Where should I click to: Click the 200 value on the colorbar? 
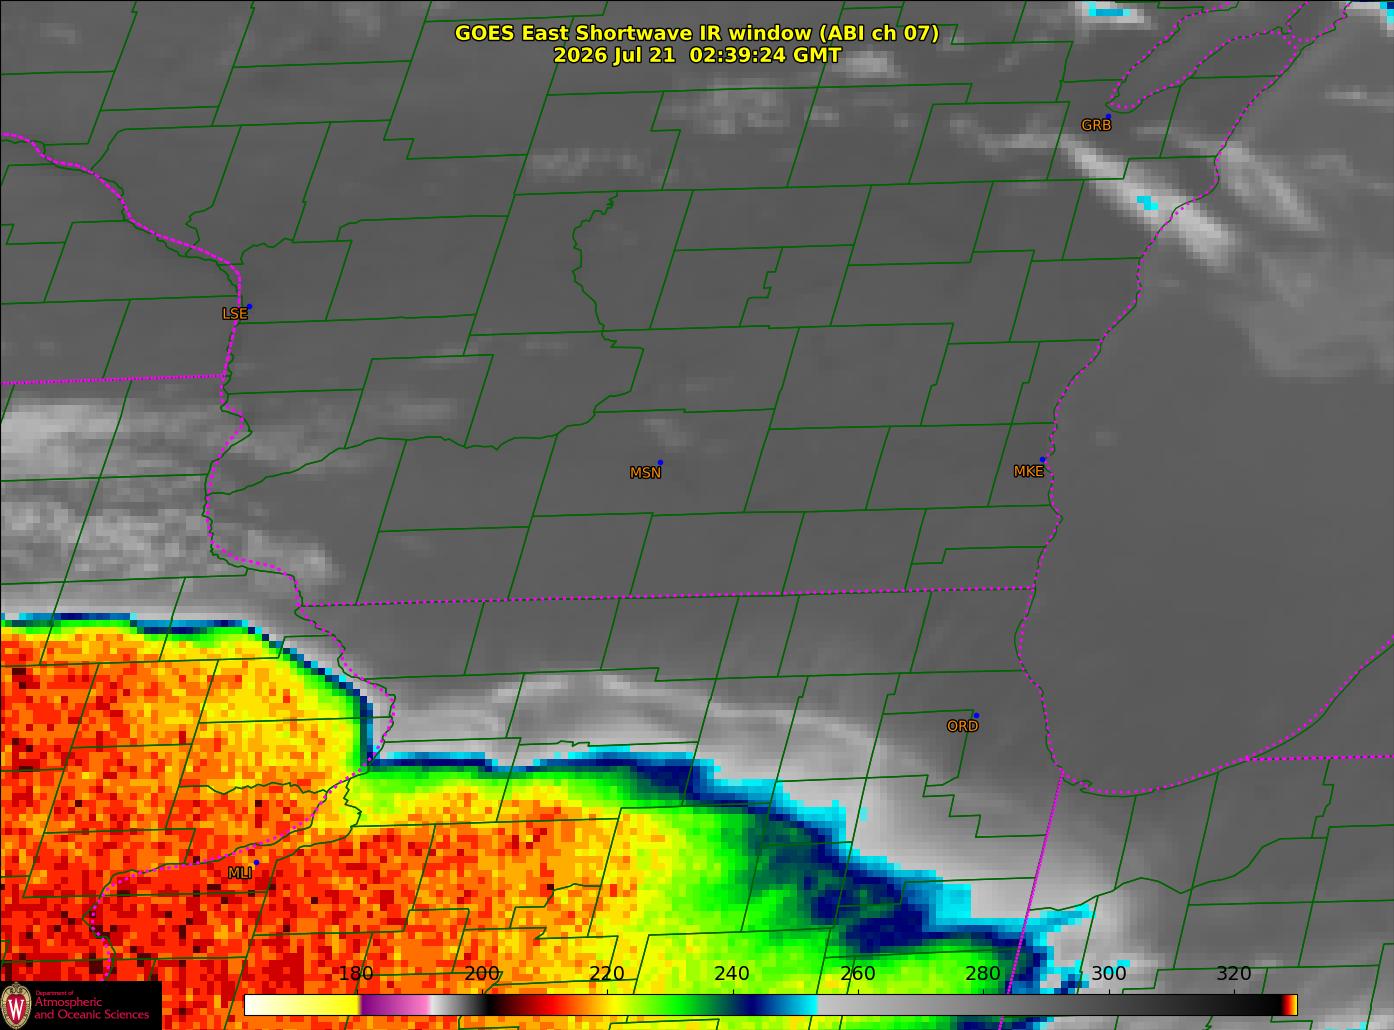pyautogui.click(x=482, y=973)
